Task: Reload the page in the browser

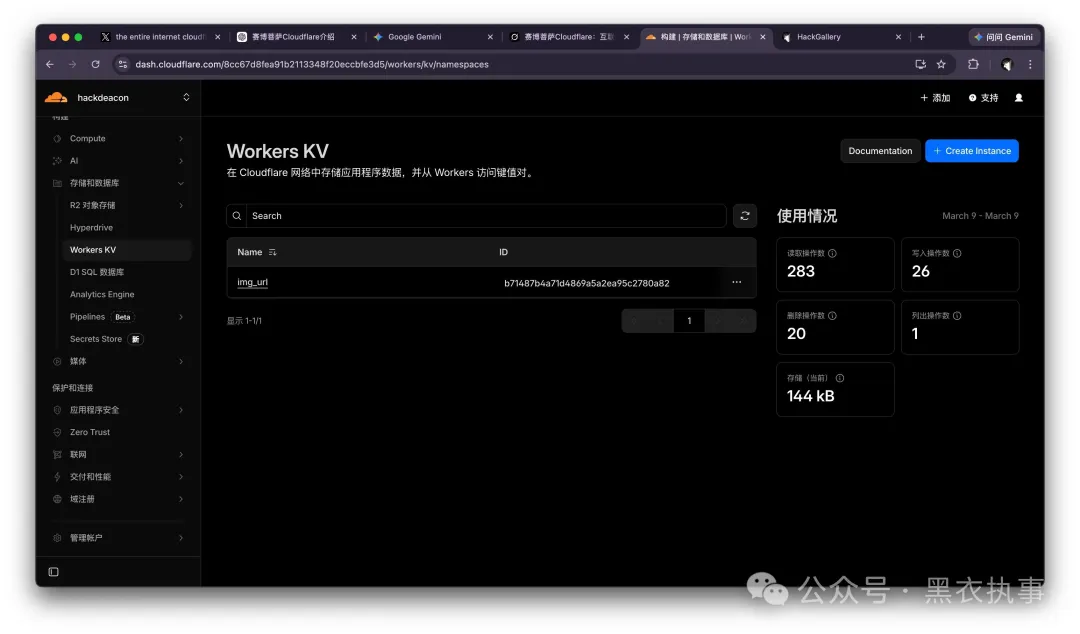Action: [96, 64]
